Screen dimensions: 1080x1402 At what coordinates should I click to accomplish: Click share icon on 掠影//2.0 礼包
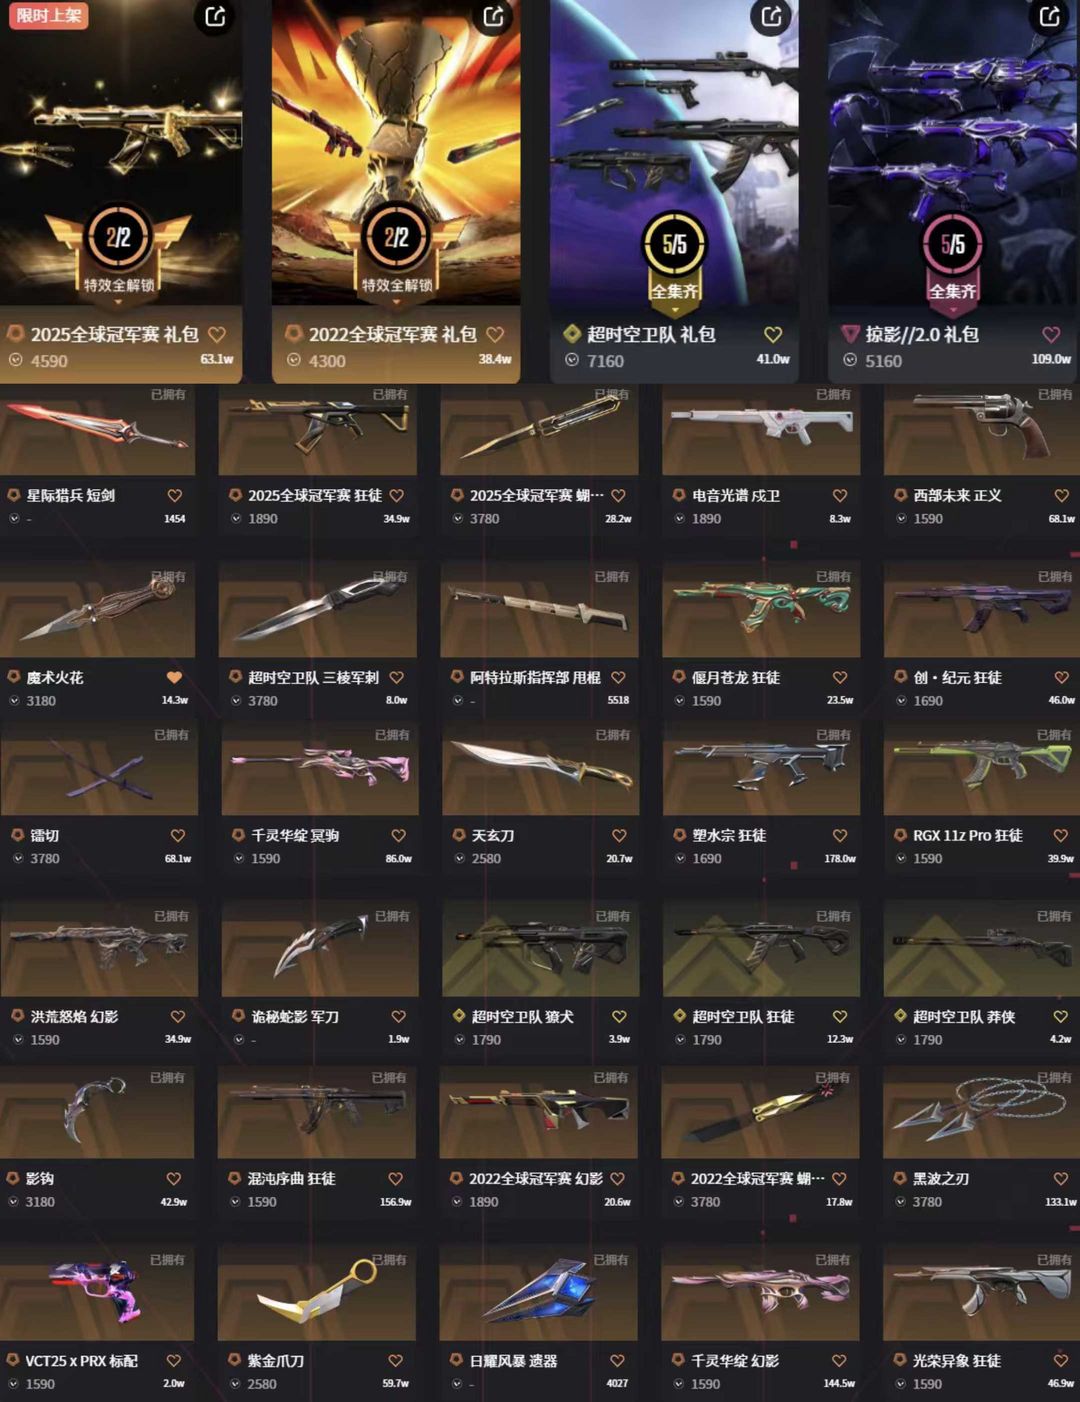coord(1049,16)
